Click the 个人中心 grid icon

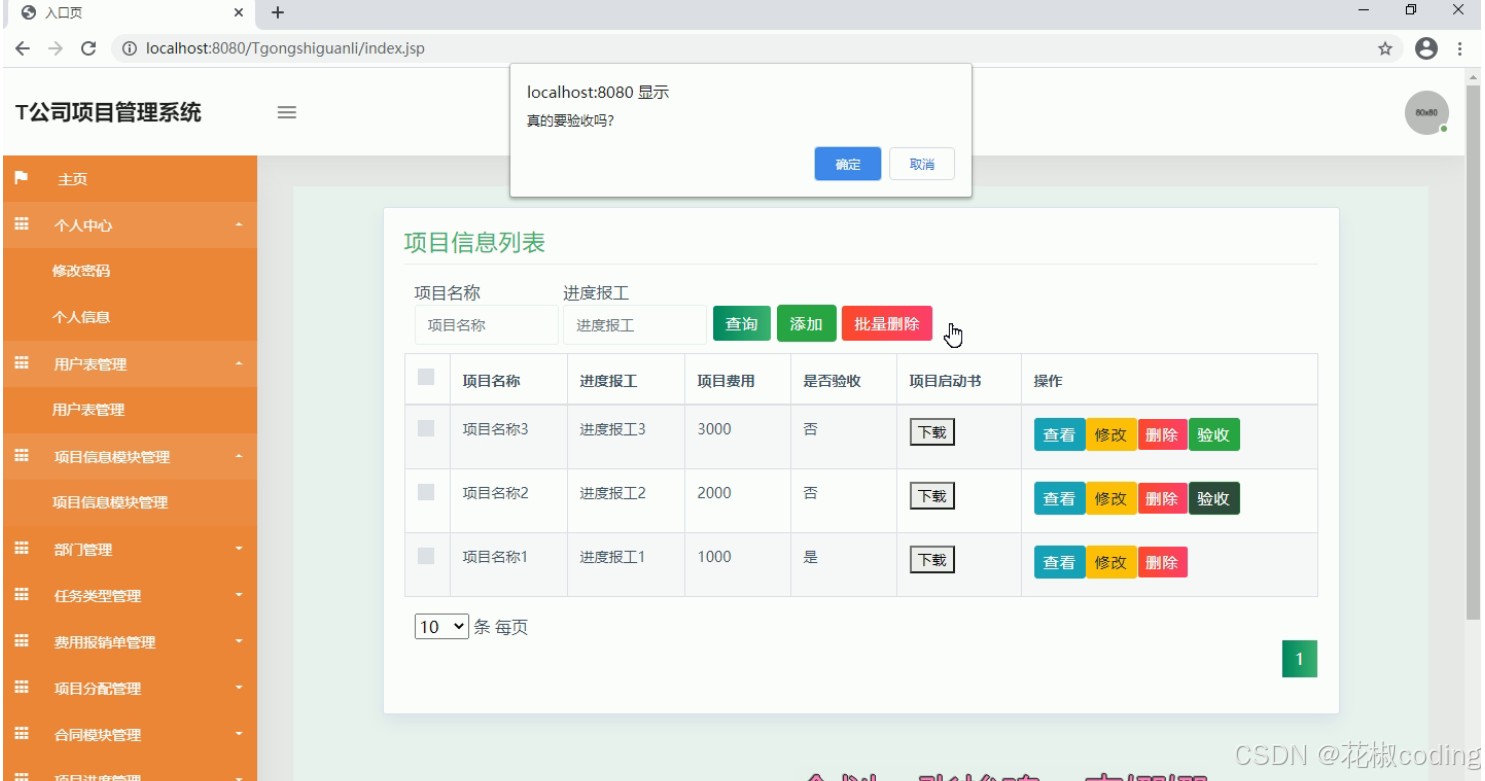point(22,225)
